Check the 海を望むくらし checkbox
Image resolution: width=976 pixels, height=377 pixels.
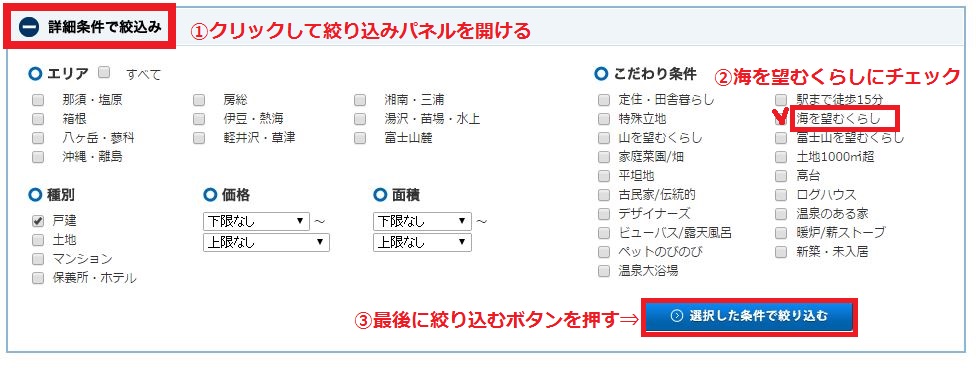click(781, 118)
